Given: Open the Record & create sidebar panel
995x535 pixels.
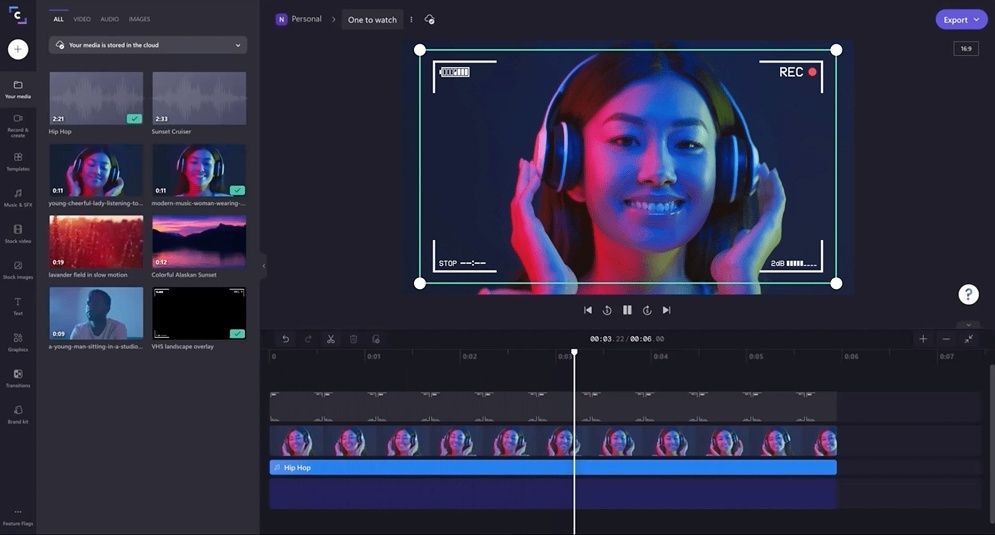Looking at the screenshot, I should point(18,125).
